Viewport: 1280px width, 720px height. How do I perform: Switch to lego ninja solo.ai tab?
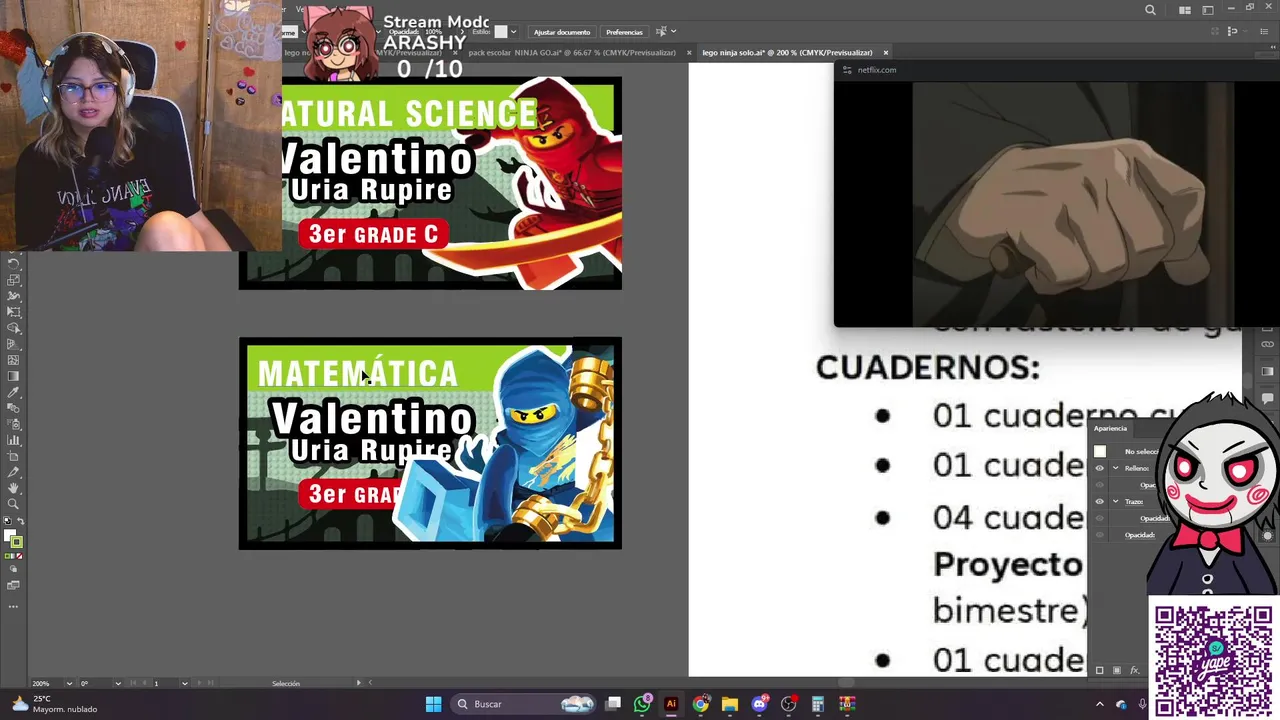tap(787, 52)
